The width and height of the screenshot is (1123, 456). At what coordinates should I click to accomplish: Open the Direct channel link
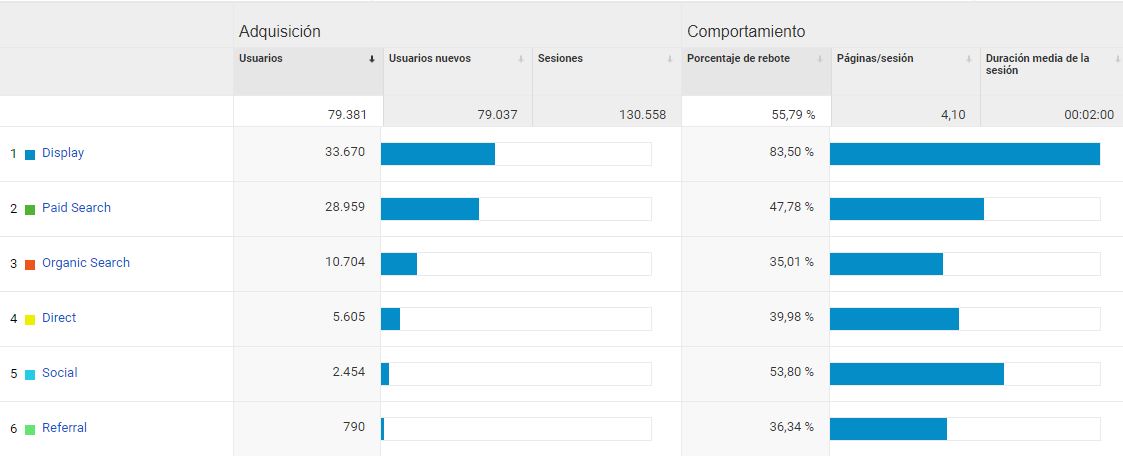59,318
